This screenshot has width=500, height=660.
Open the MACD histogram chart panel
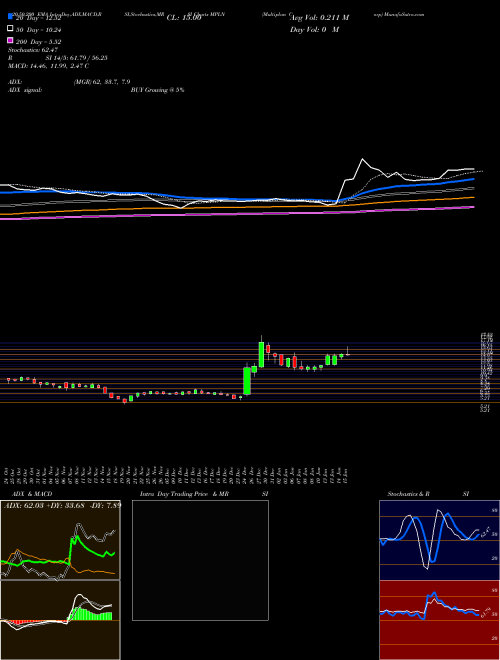pos(60,620)
